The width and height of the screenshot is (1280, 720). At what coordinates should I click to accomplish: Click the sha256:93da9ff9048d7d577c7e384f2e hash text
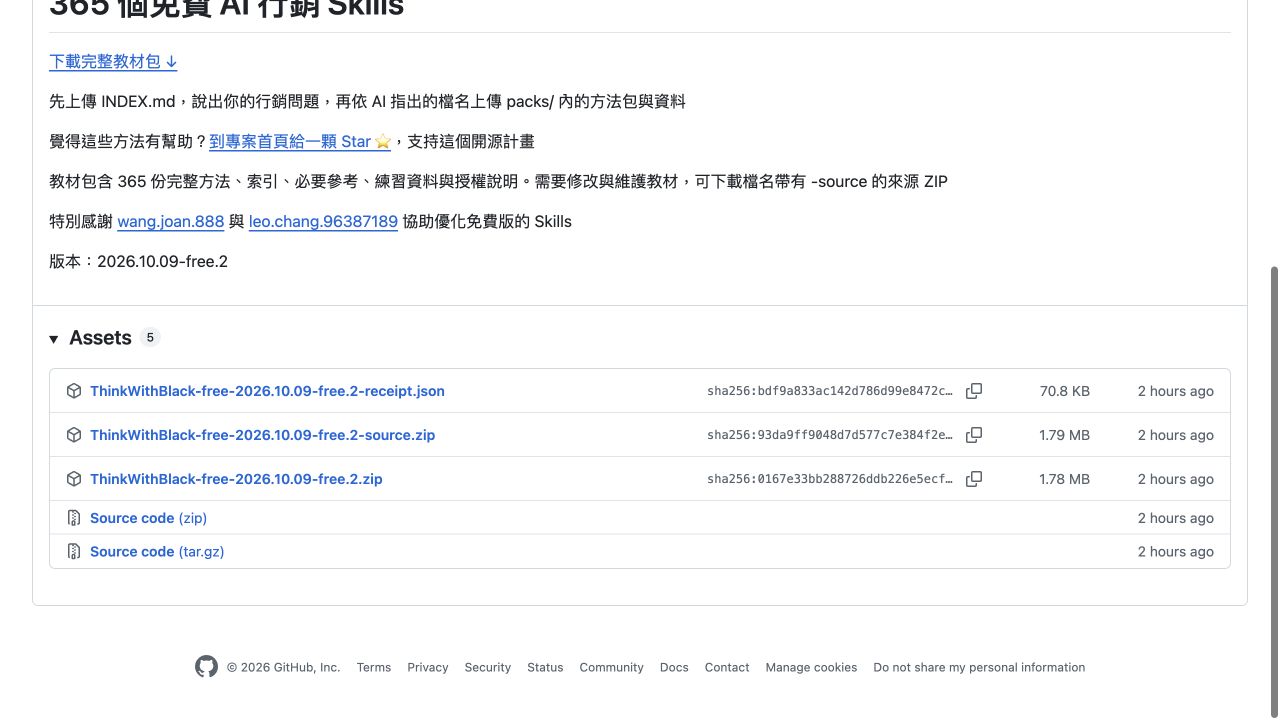pos(830,435)
